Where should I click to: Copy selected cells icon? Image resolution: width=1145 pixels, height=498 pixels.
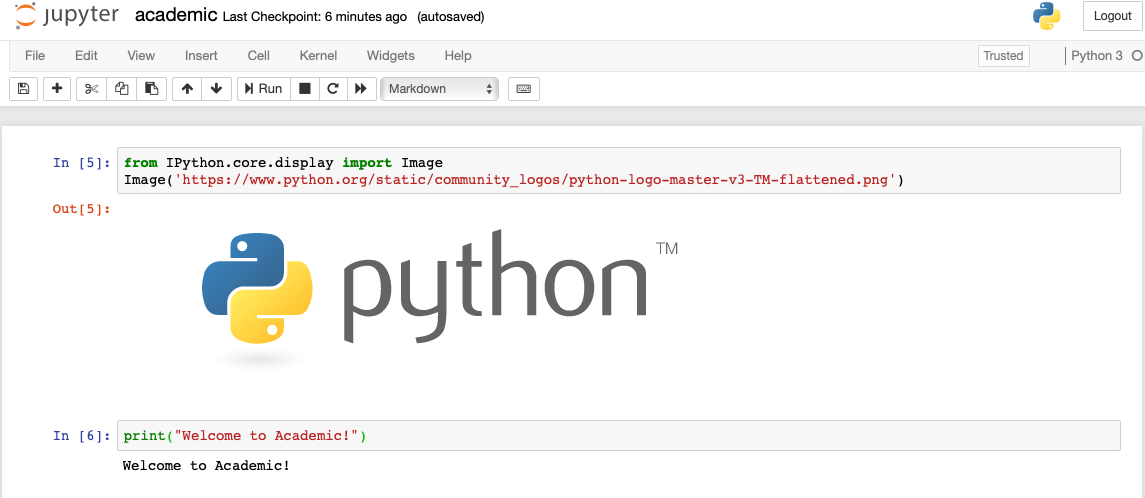click(x=121, y=89)
